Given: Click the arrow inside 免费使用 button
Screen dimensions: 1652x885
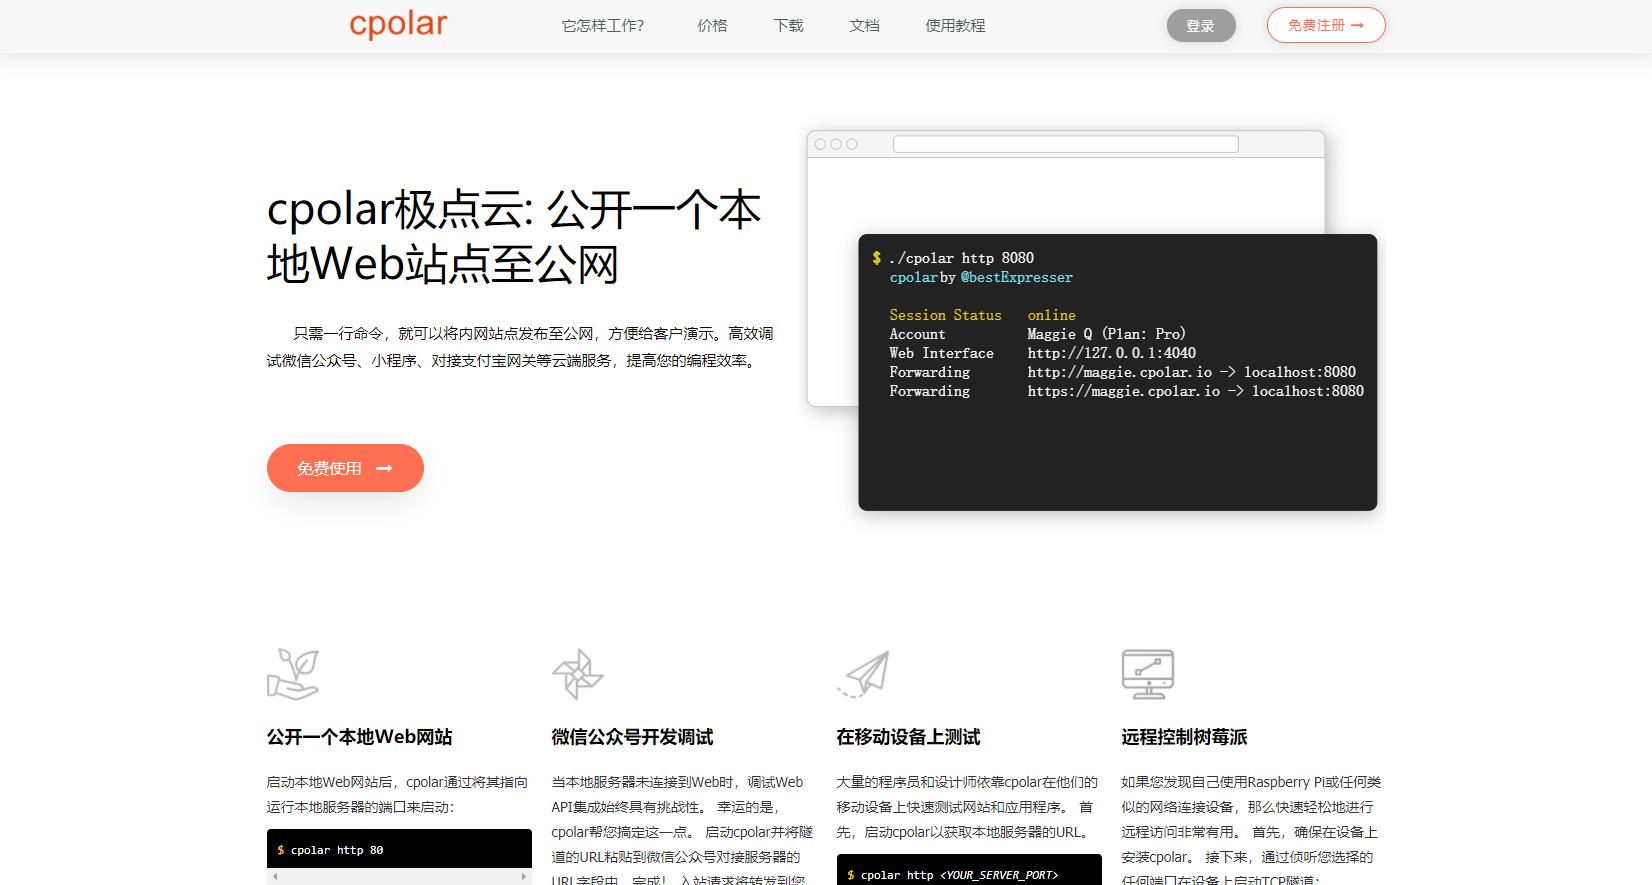Looking at the screenshot, I should 384,468.
